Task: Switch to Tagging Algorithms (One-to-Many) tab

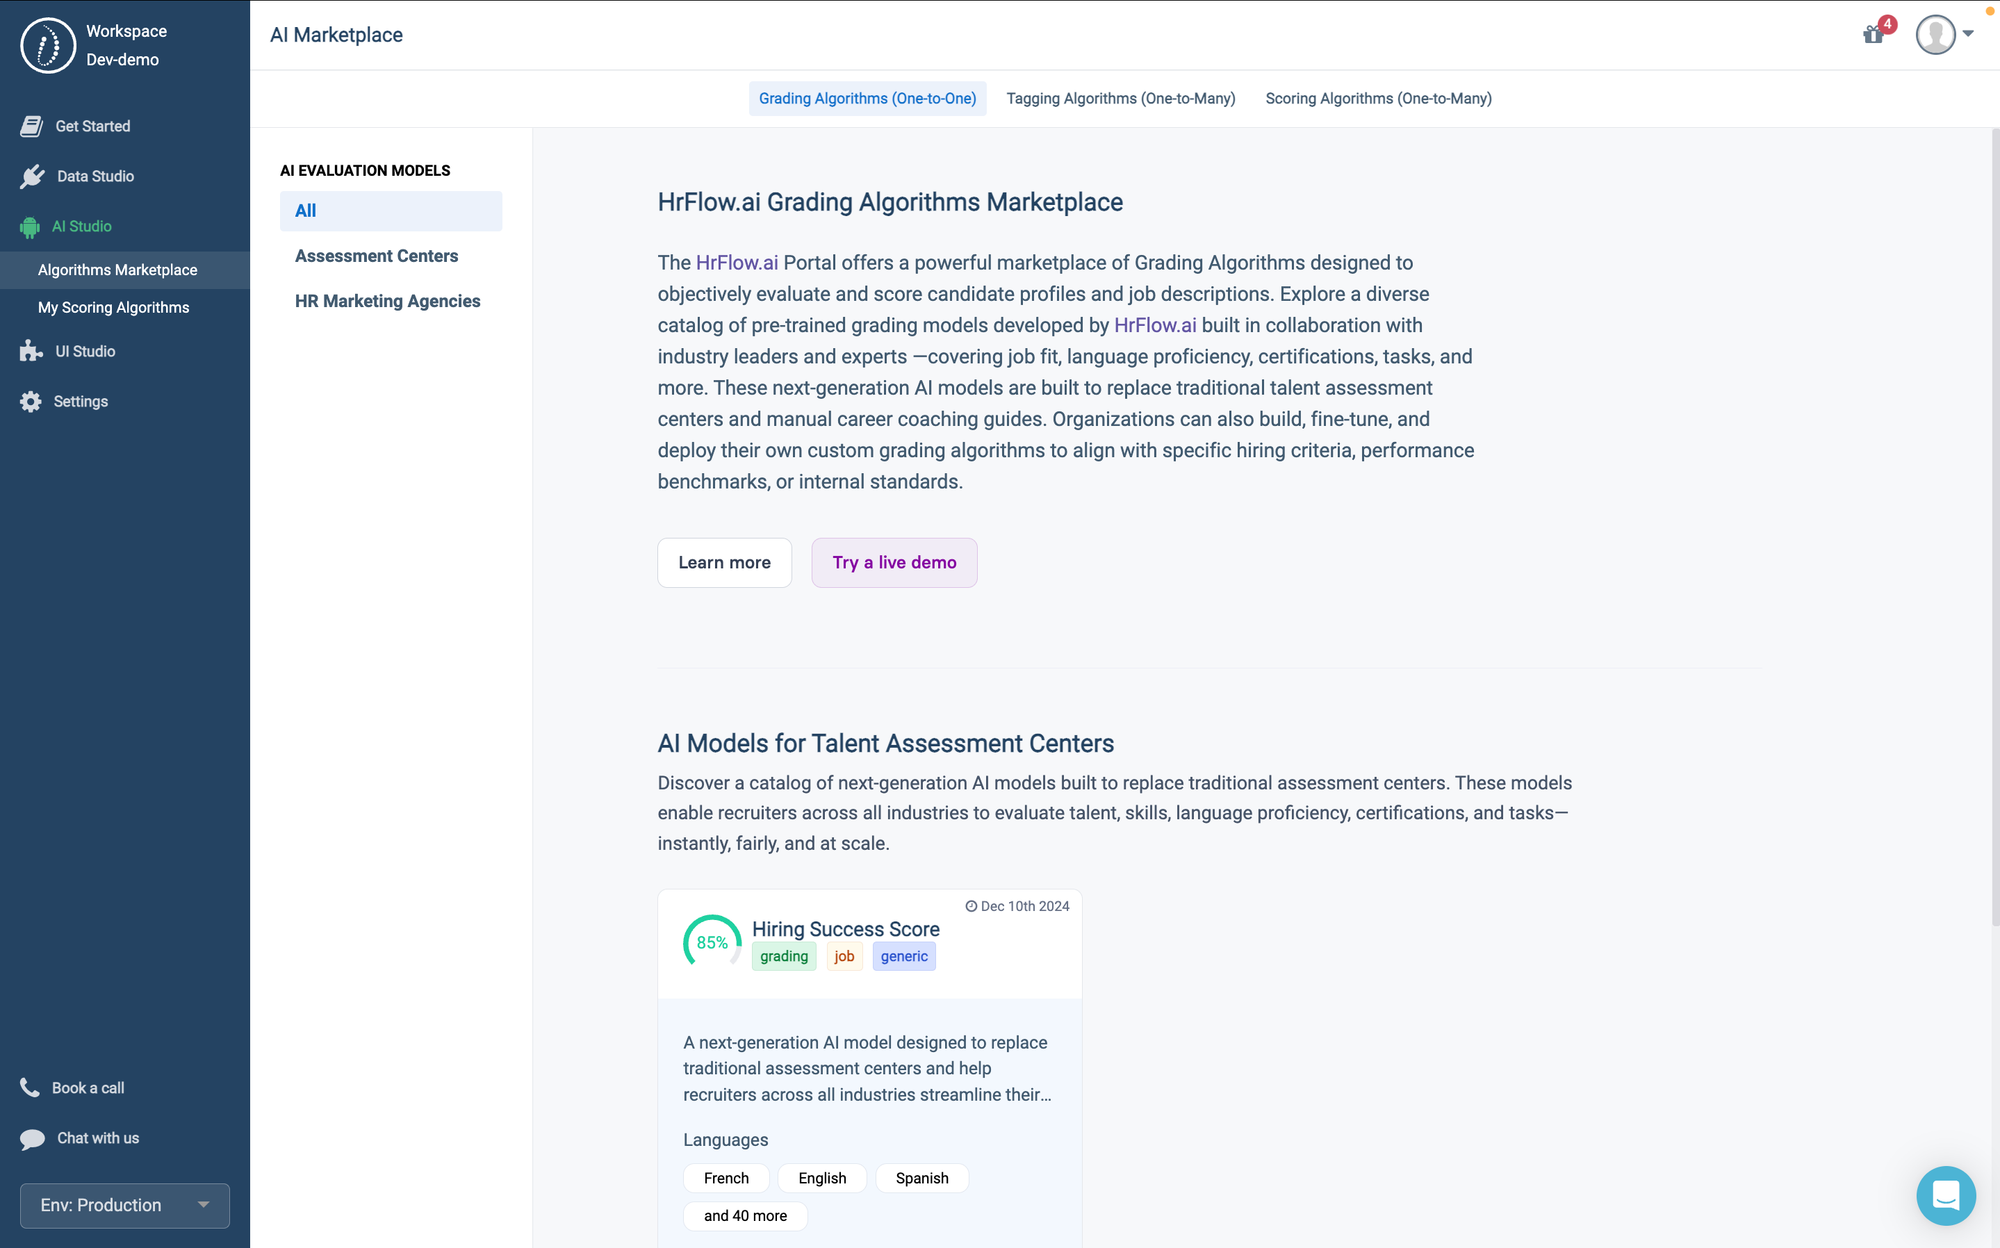Action: pyautogui.click(x=1120, y=98)
